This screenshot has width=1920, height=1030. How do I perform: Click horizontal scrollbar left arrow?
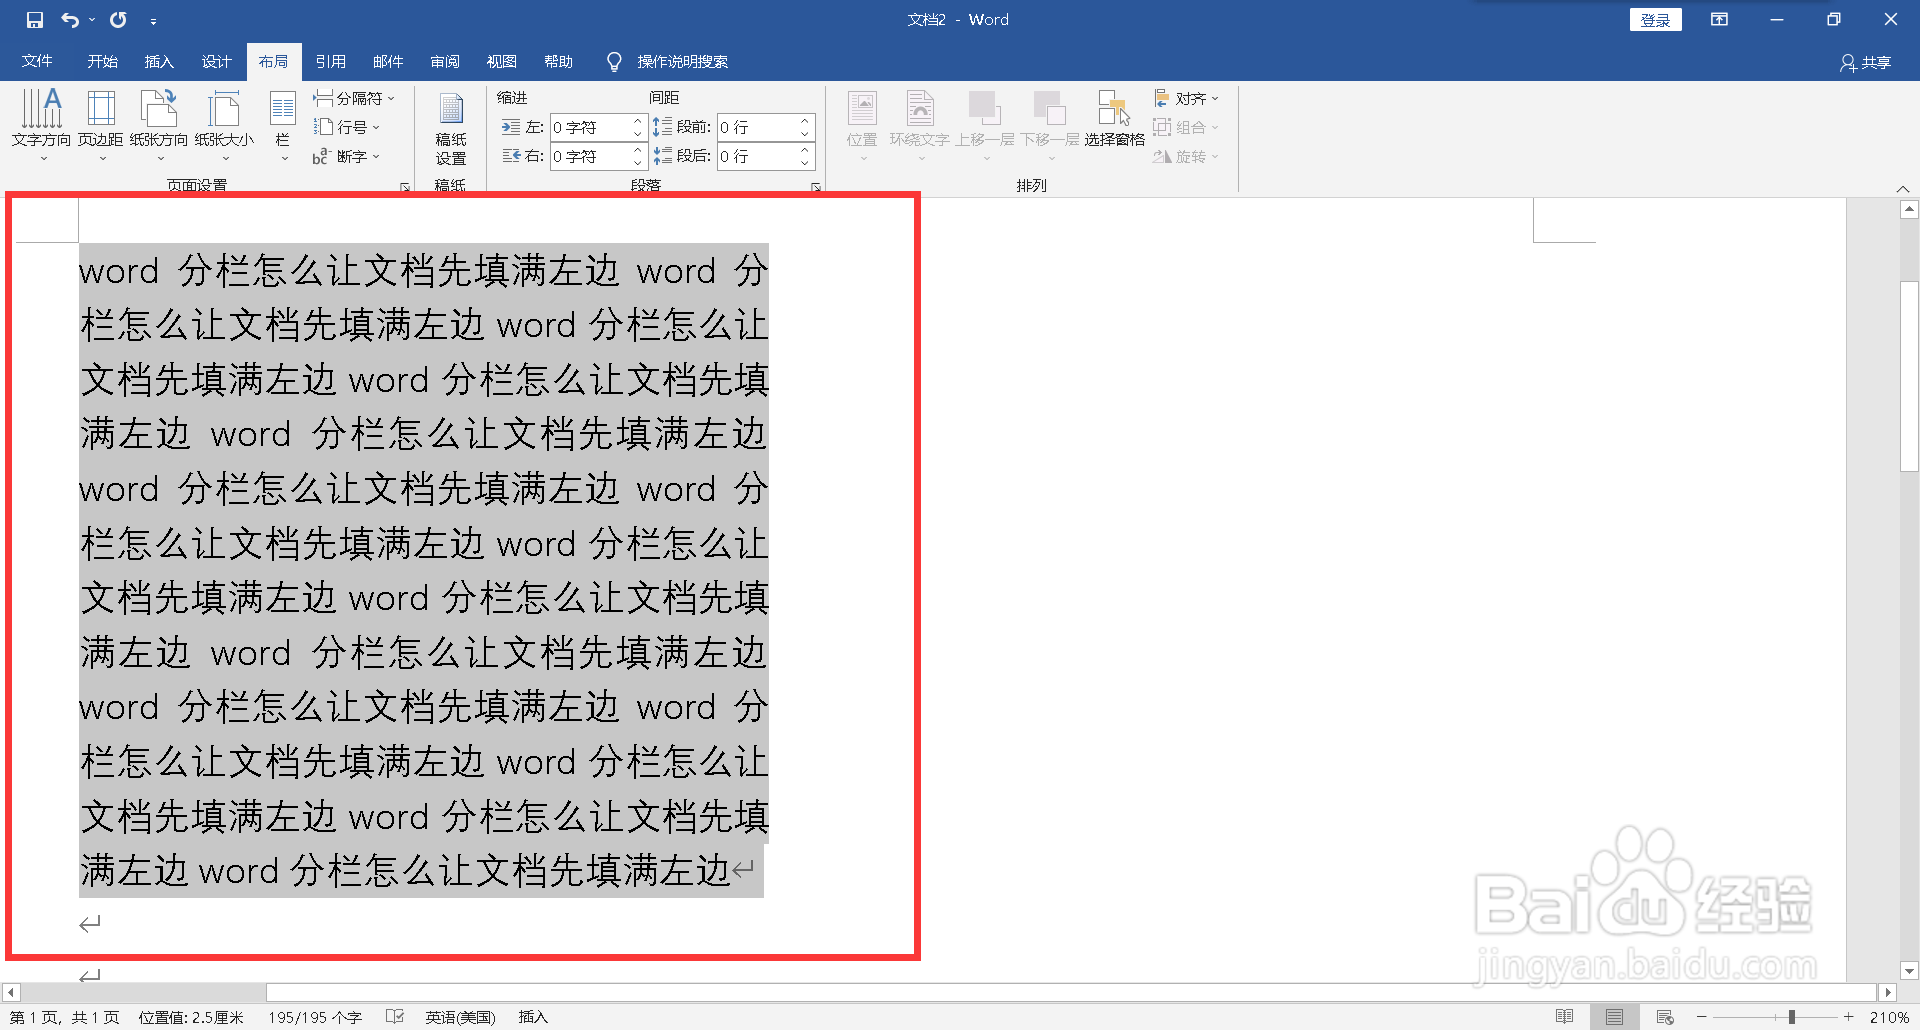click(x=10, y=993)
